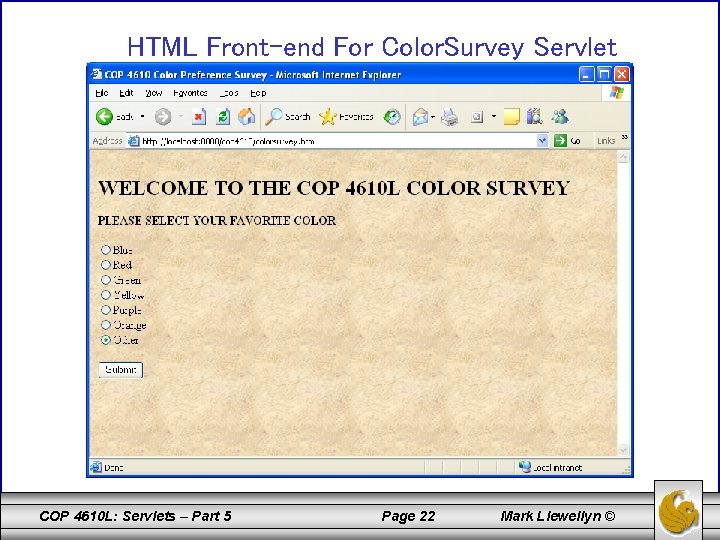Click the Windows flag logo

pyautogui.click(x=617, y=93)
